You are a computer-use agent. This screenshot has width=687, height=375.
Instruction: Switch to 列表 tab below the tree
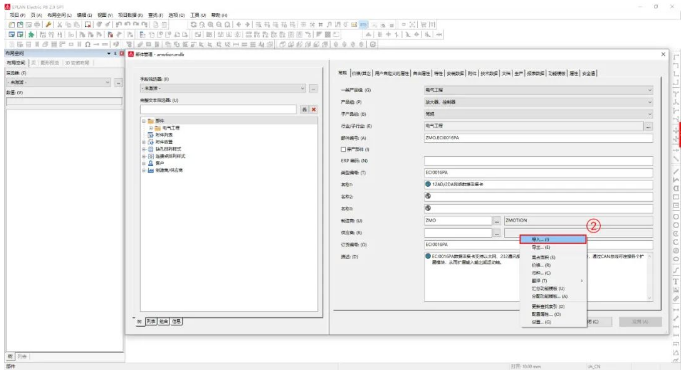click(x=151, y=322)
